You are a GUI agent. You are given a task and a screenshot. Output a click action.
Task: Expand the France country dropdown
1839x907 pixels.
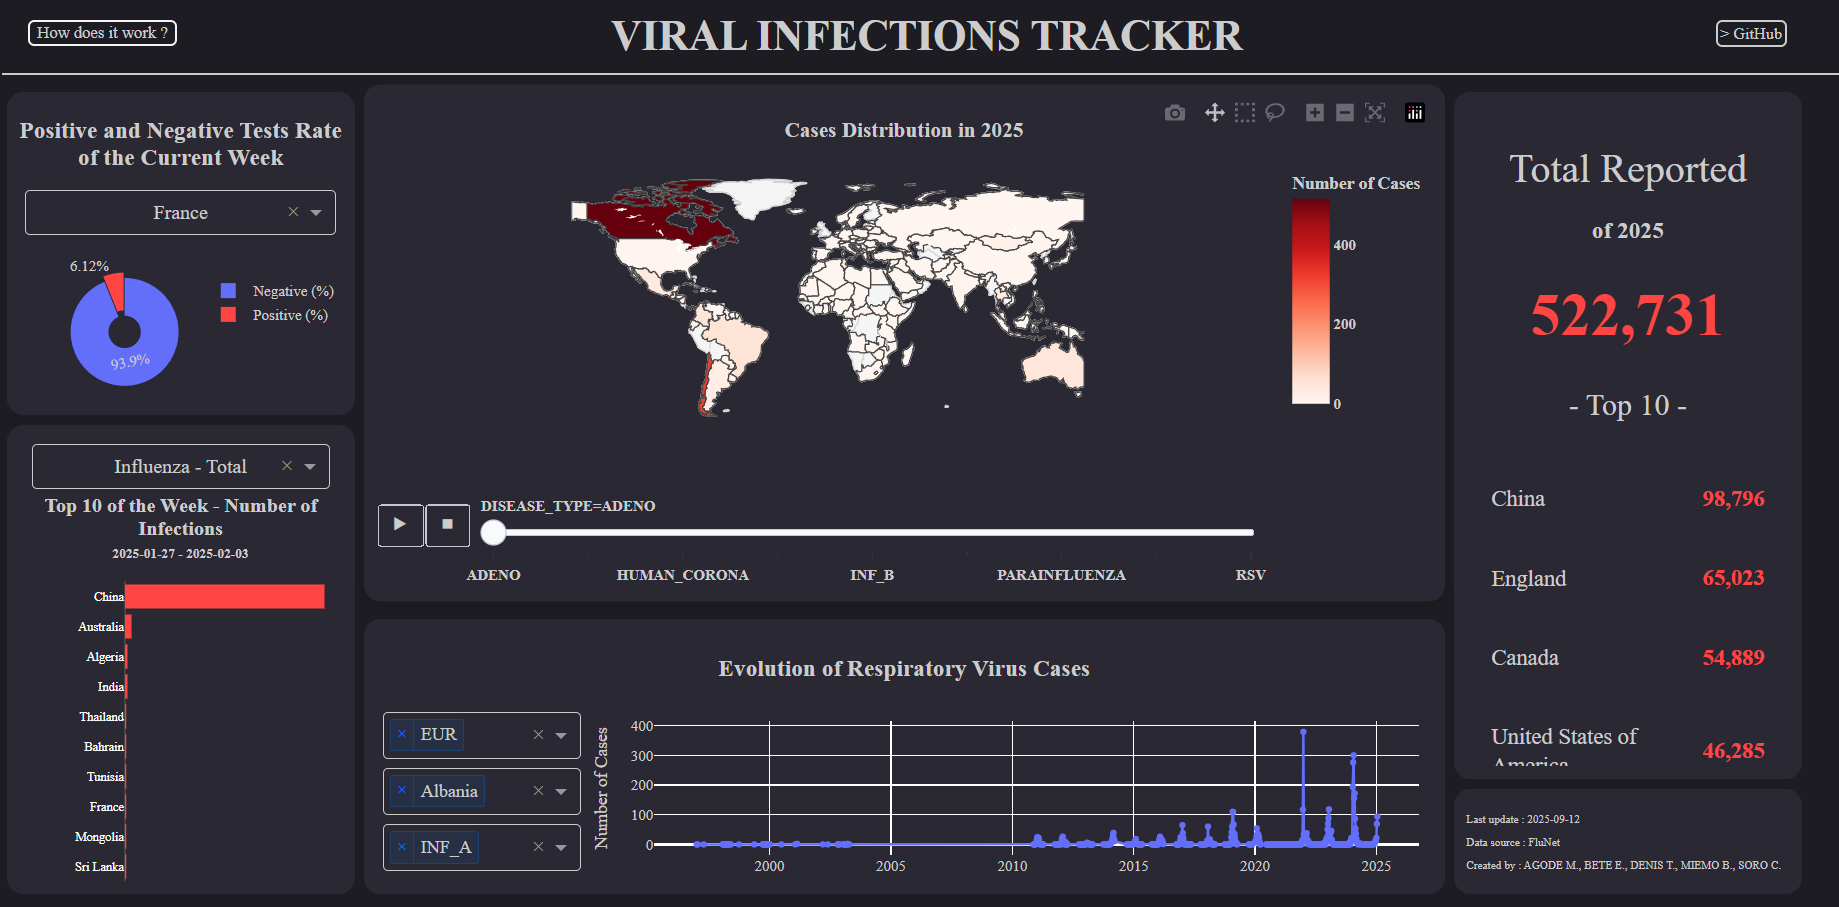pyautogui.click(x=316, y=213)
